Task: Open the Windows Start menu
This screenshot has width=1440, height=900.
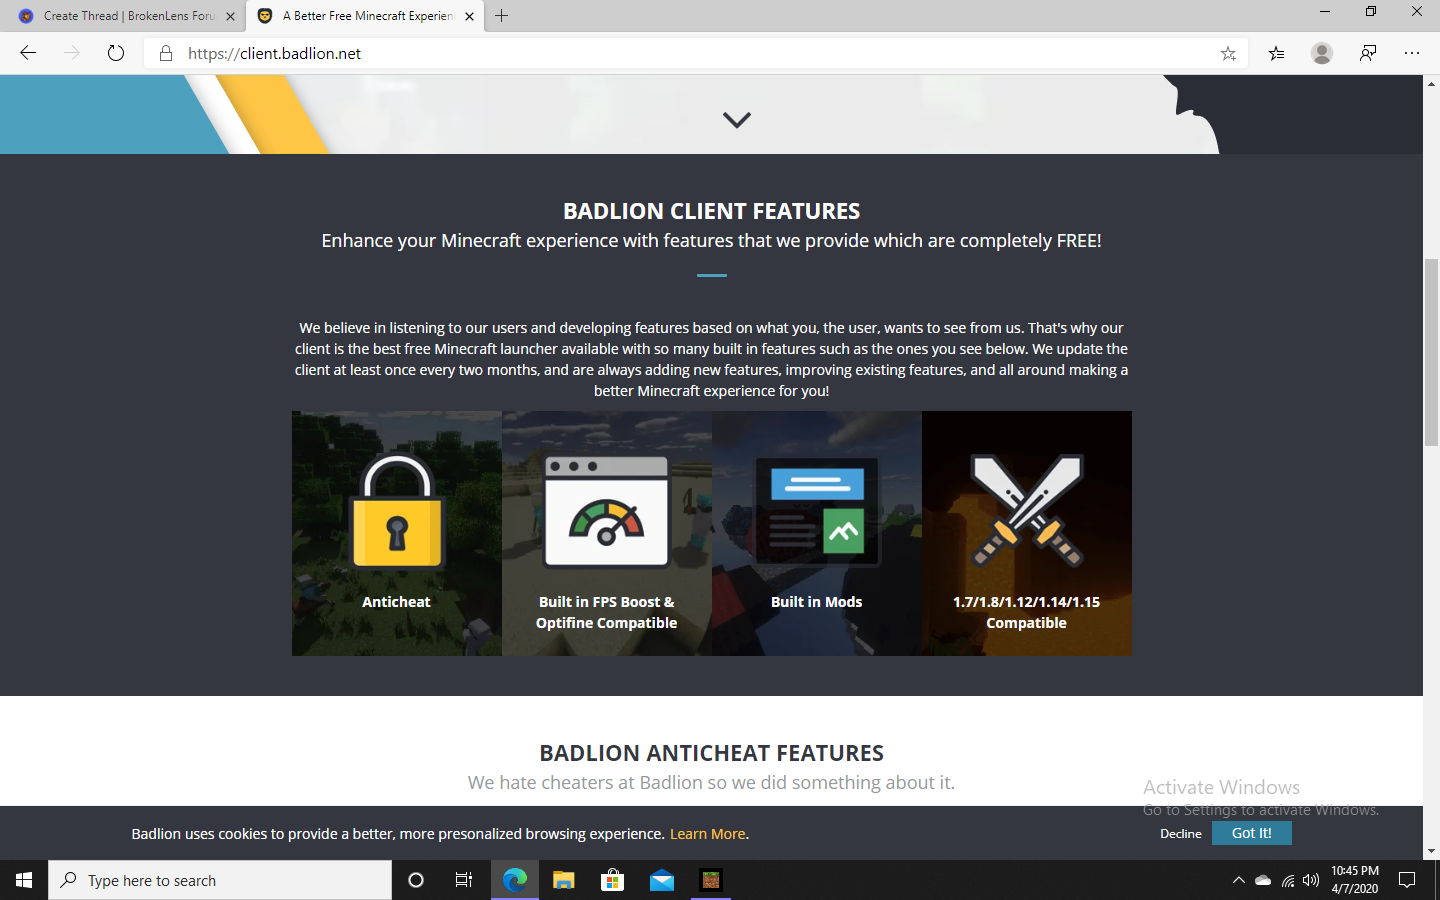Action: point(24,880)
